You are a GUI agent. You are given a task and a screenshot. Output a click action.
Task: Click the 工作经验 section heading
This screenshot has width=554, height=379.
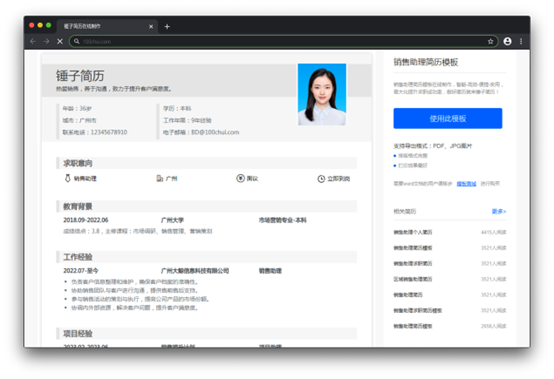[78, 257]
